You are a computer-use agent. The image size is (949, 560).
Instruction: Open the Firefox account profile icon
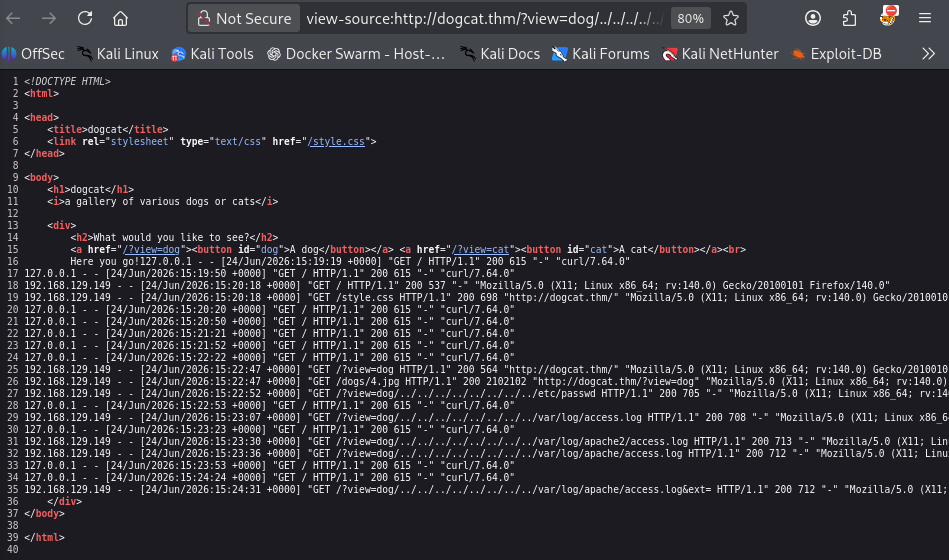(813, 19)
